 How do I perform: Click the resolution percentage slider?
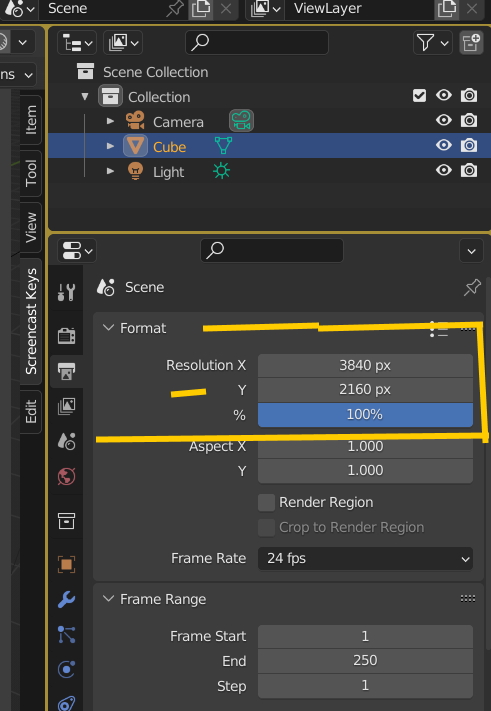pos(365,414)
